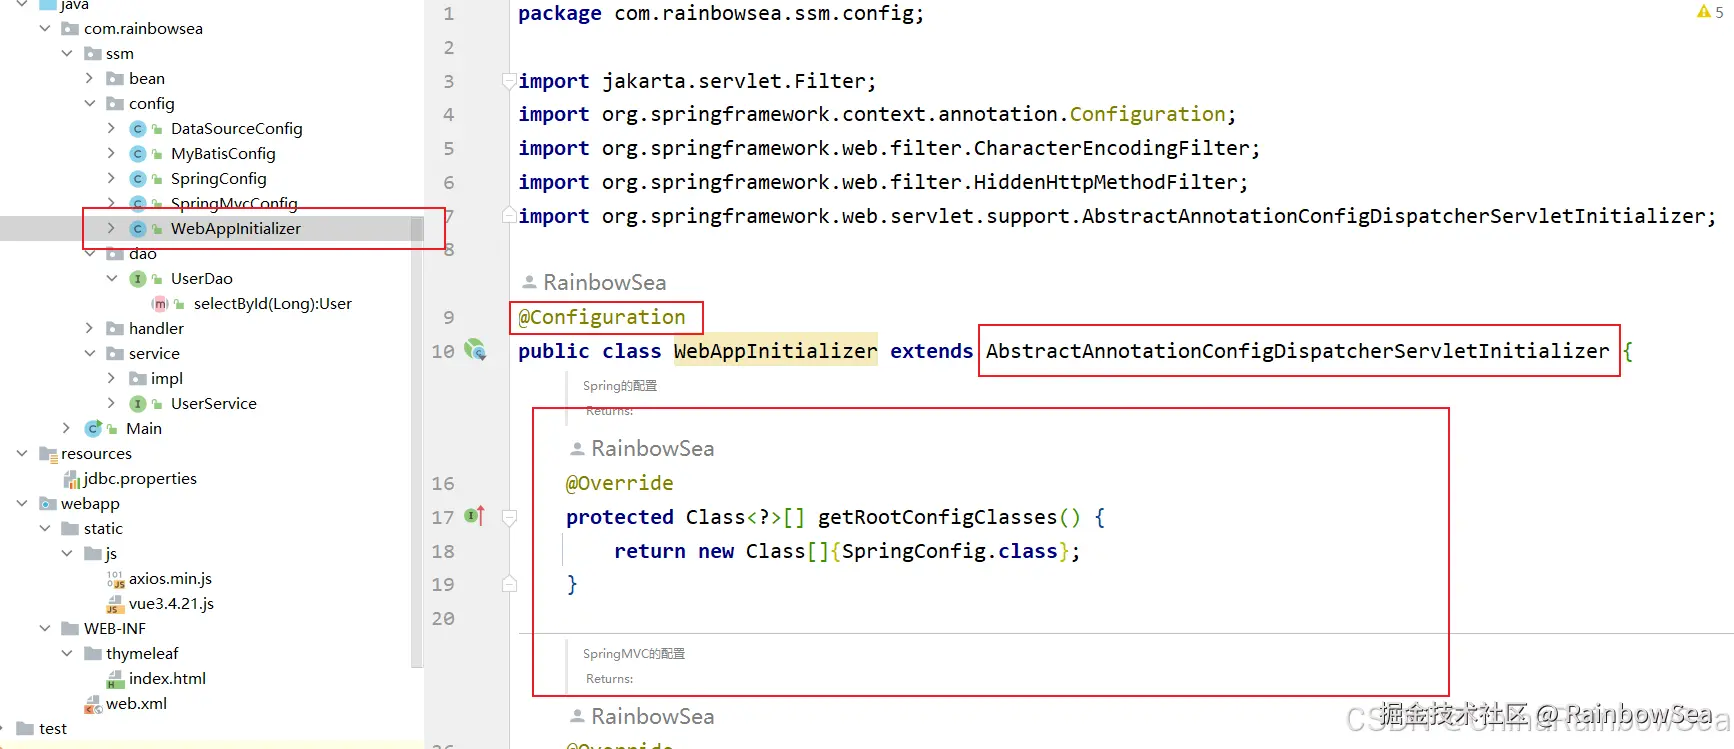Expand the impl package
Image resolution: width=1734 pixels, height=749 pixels.
(111, 378)
